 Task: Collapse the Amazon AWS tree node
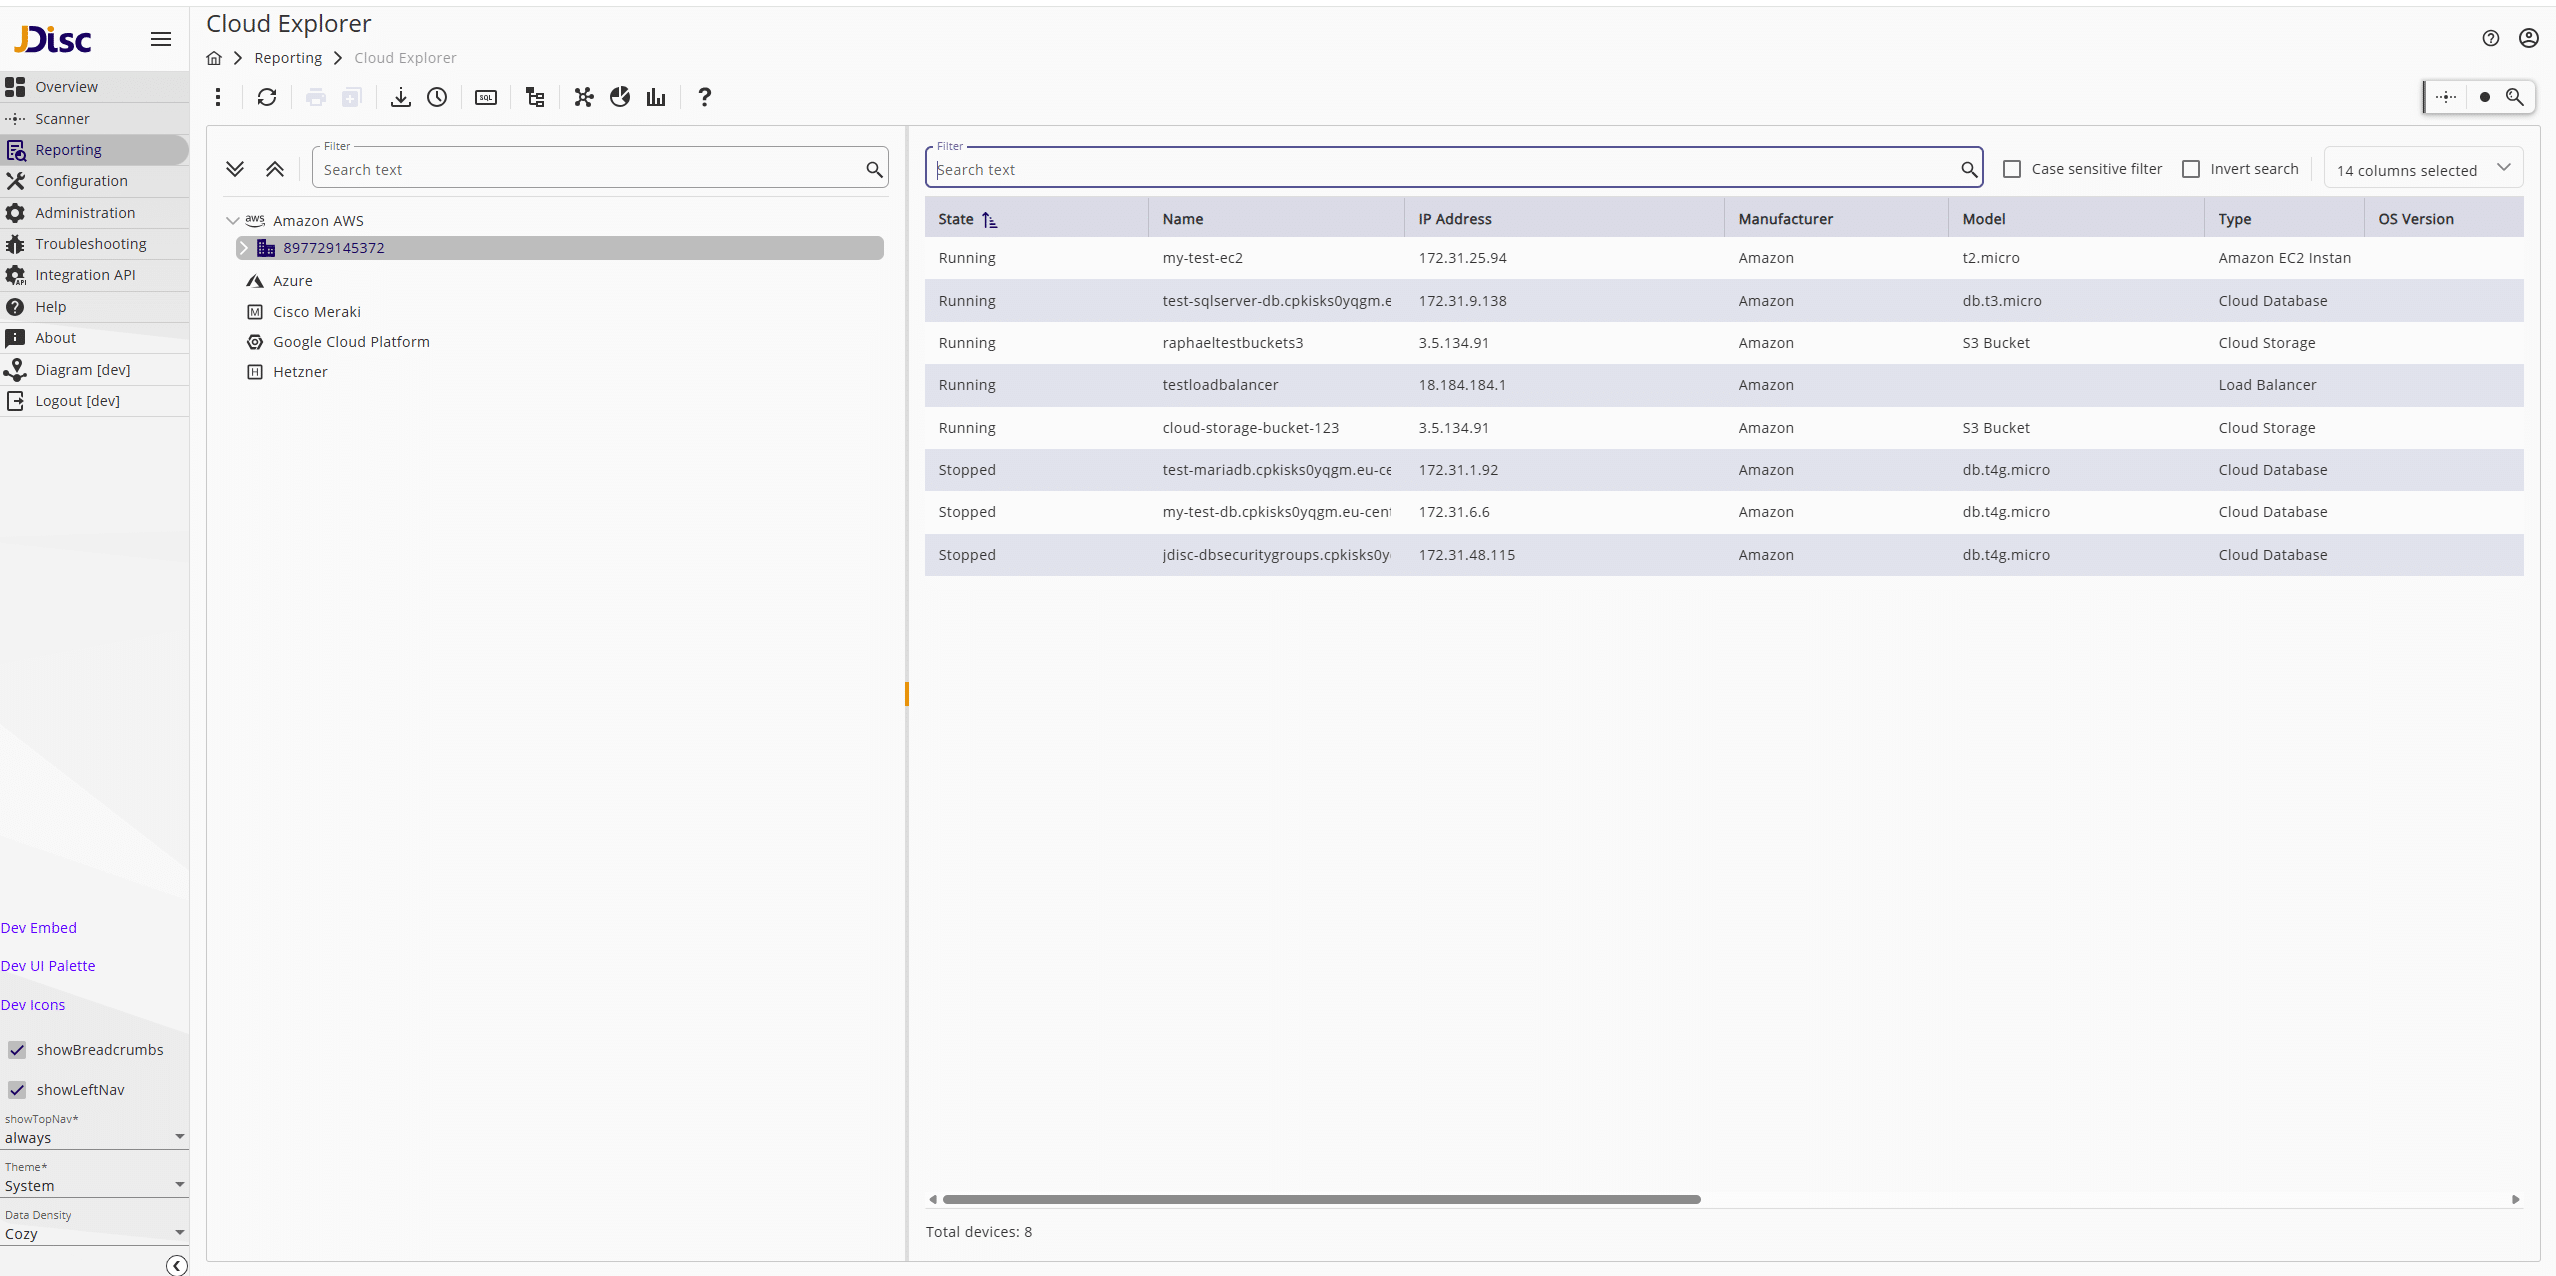[x=232, y=220]
